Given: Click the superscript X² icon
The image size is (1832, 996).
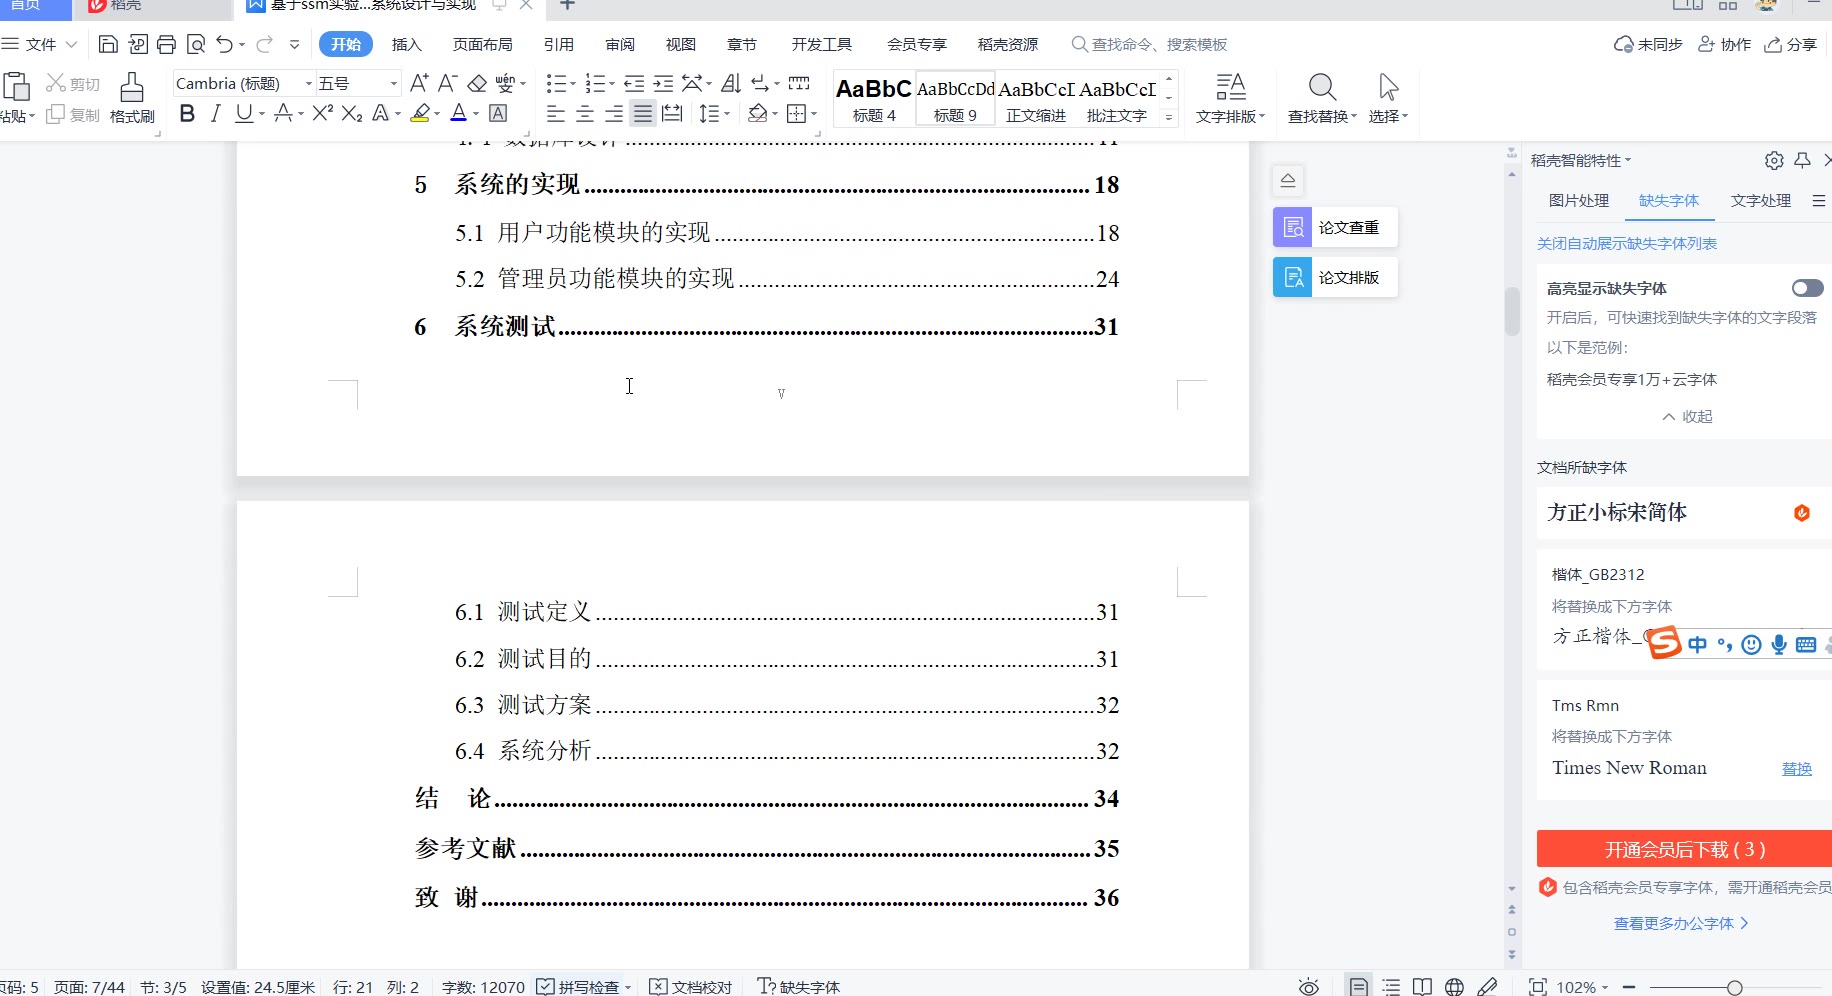Looking at the screenshot, I should click(x=322, y=114).
